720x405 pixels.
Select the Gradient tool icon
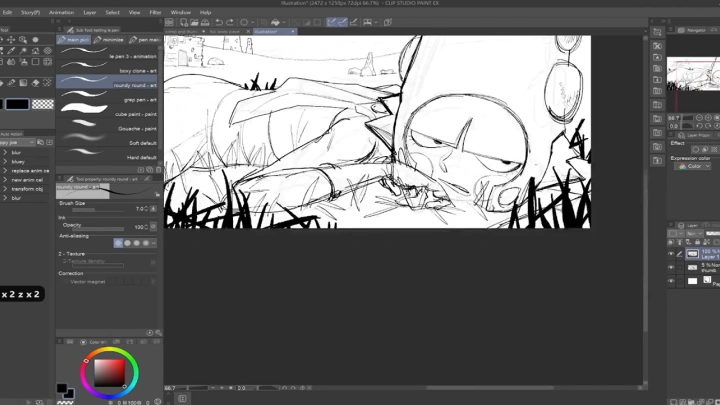click(x=23, y=83)
